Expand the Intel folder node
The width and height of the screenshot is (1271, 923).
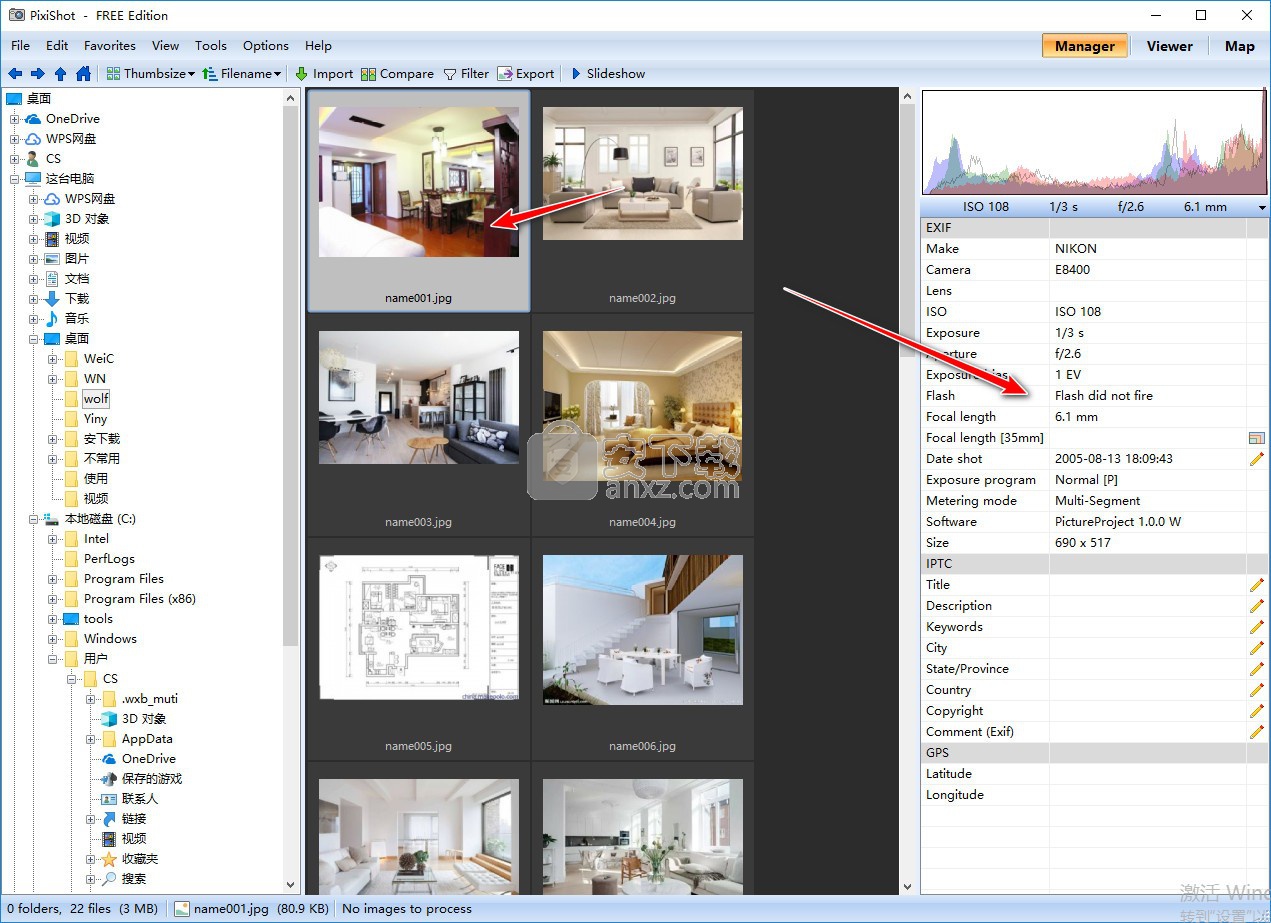(53, 539)
